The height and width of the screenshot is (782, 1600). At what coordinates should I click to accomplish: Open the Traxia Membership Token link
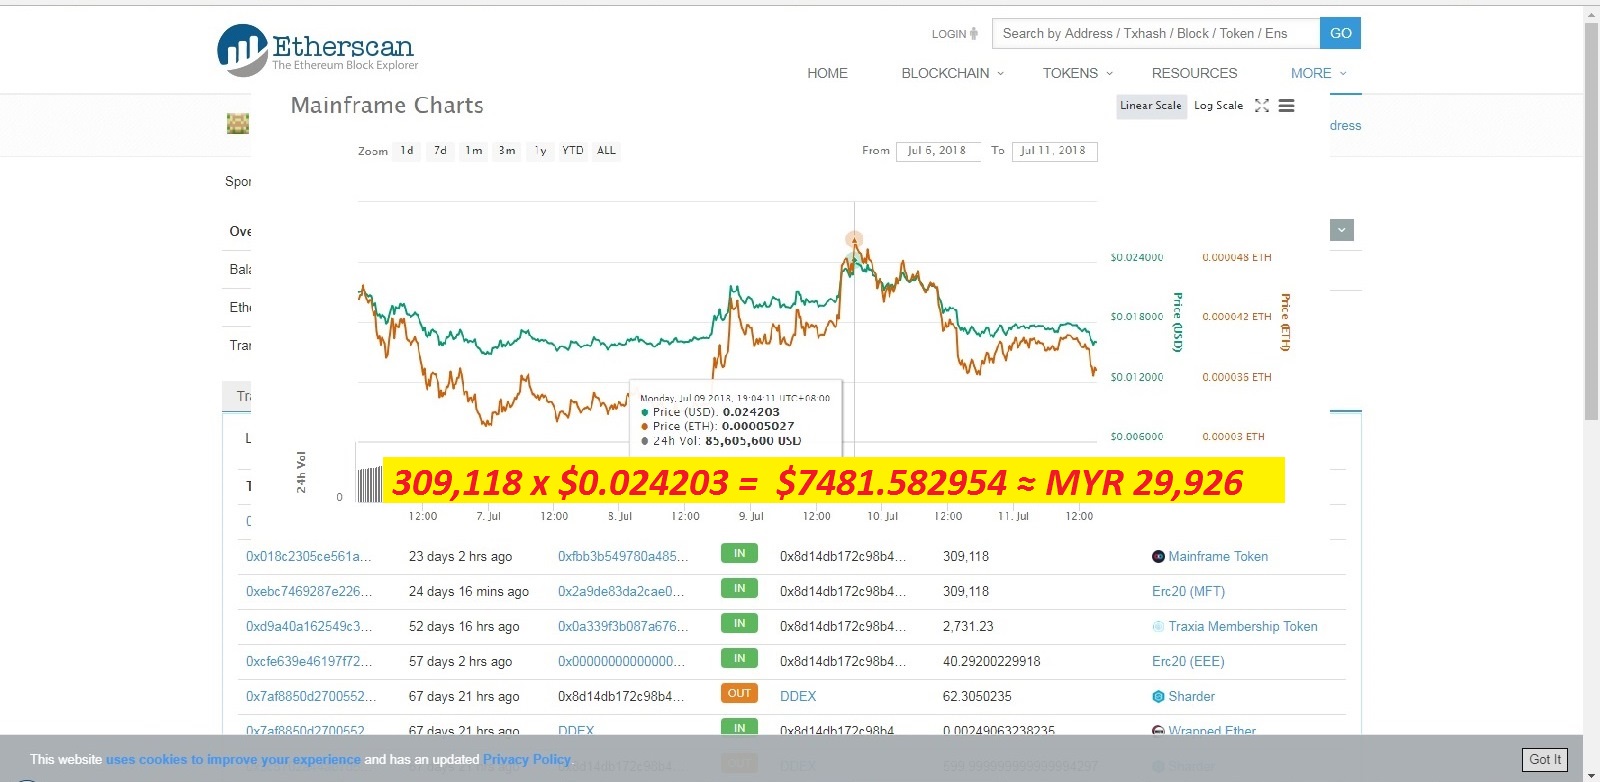(x=1243, y=627)
